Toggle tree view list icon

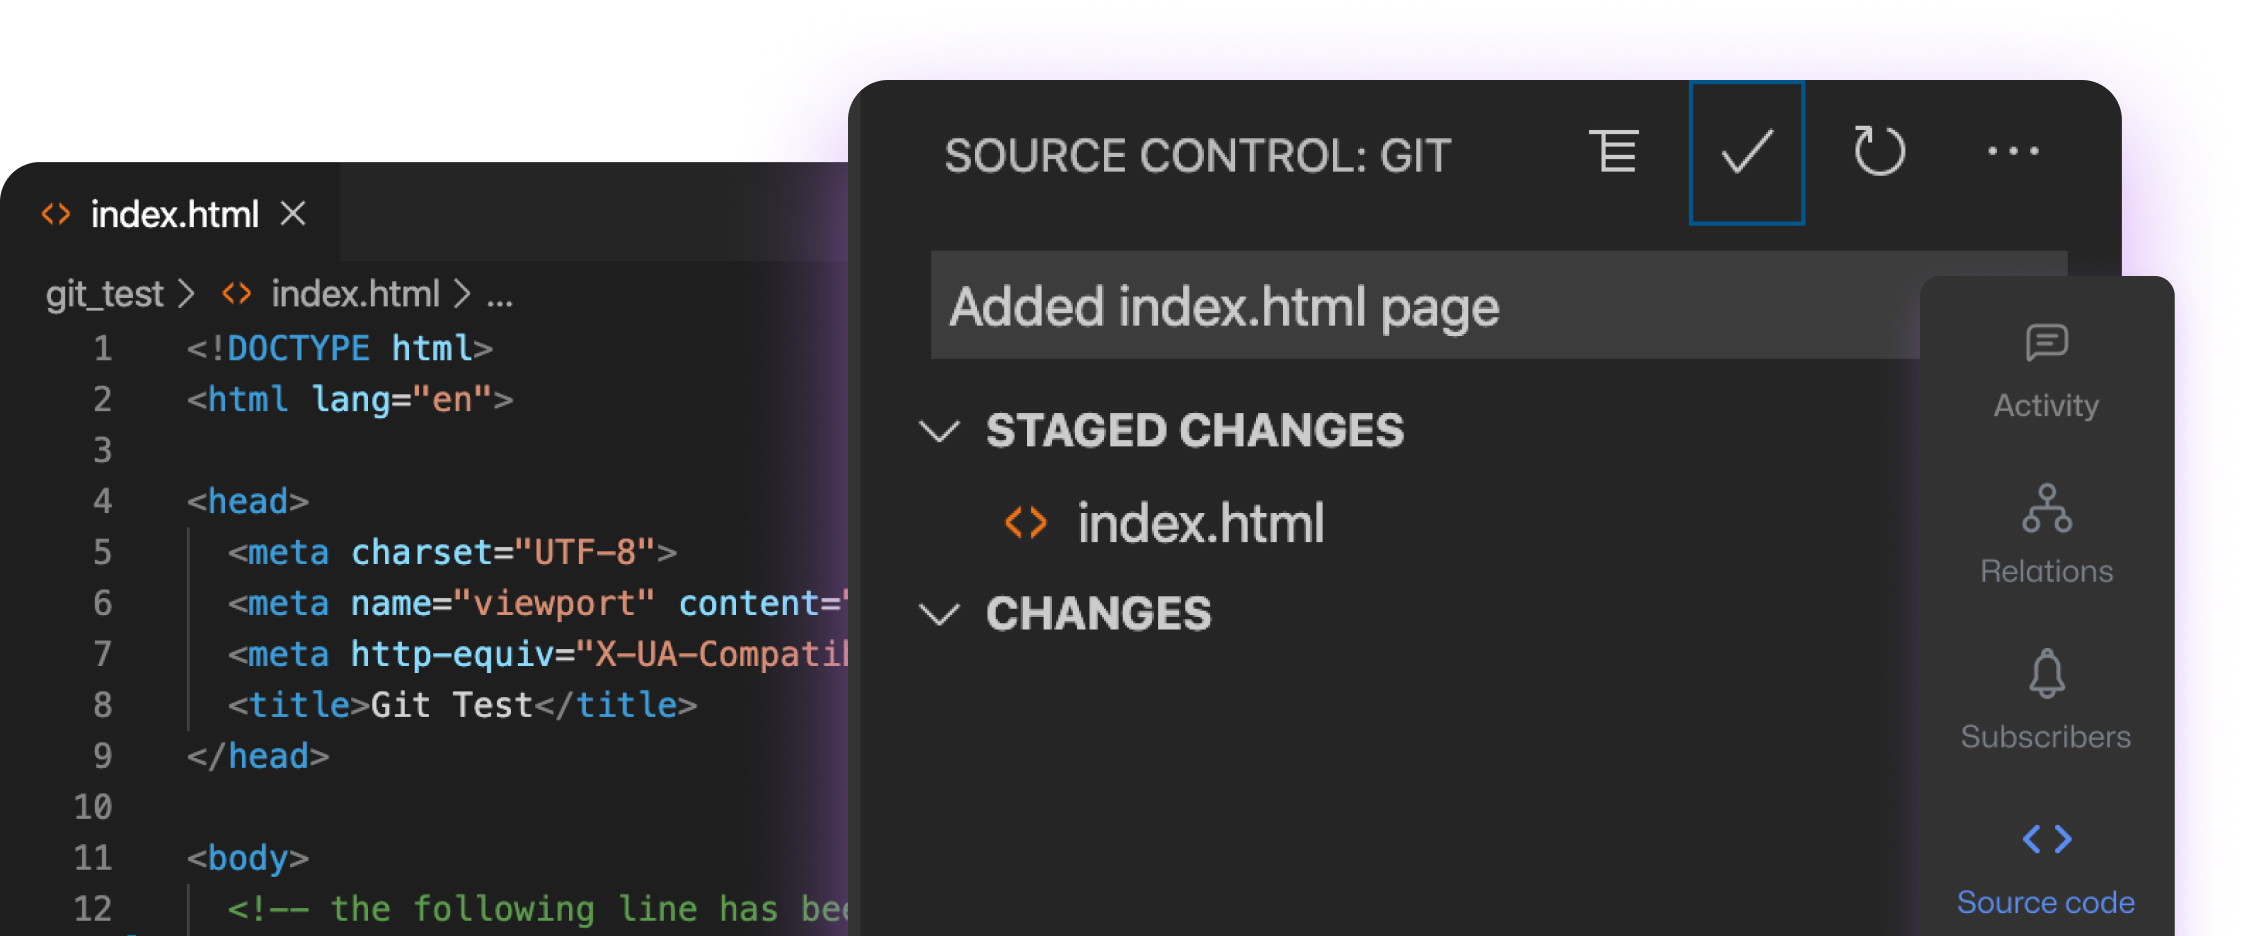pyautogui.click(x=1614, y=151)
